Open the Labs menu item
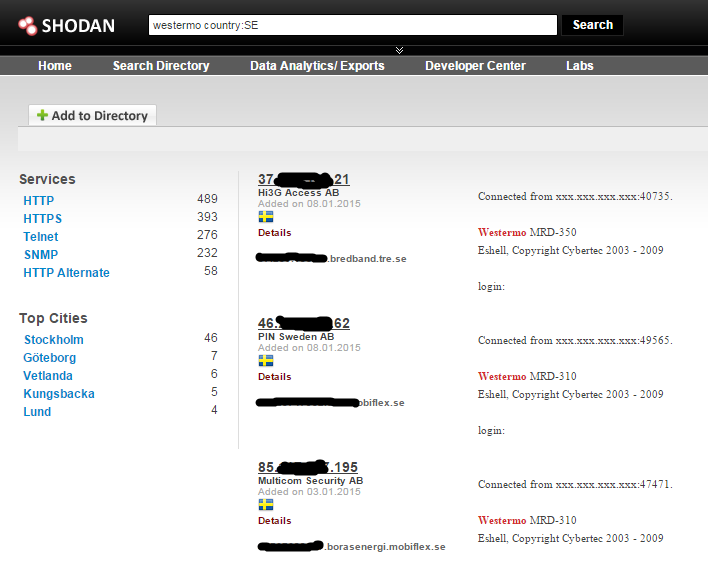Image resolution: width=708 pixels, height=561 pixels. (579, 66)
